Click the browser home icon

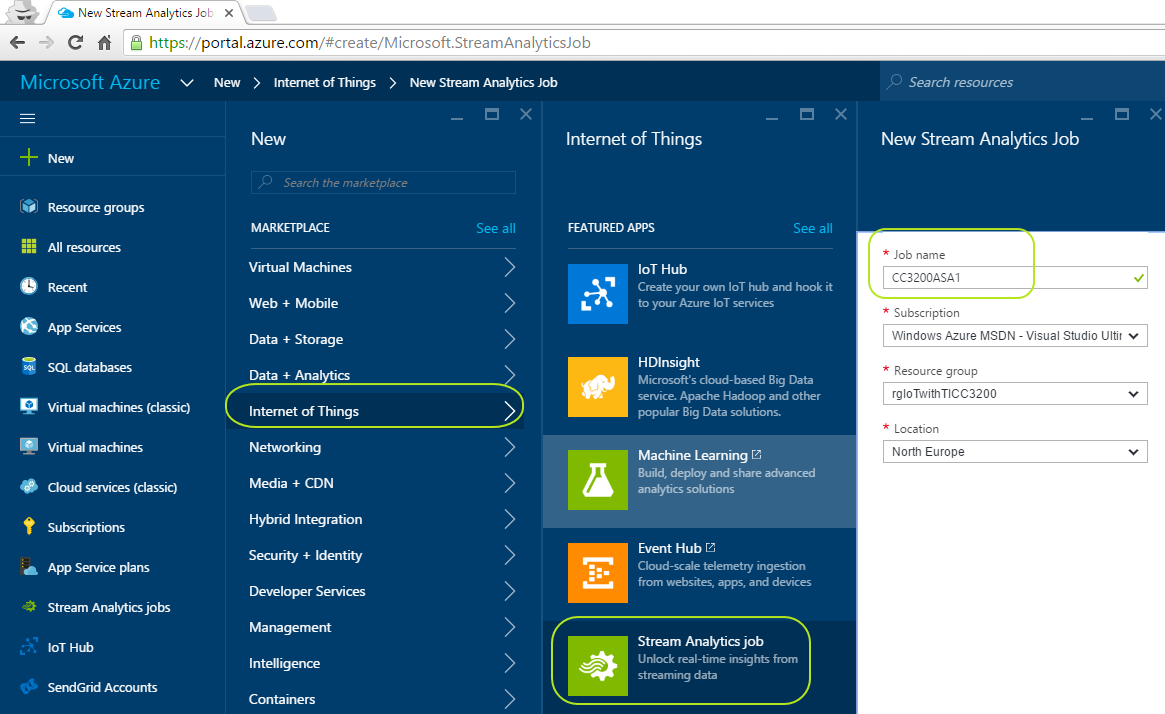pos(105,42)
